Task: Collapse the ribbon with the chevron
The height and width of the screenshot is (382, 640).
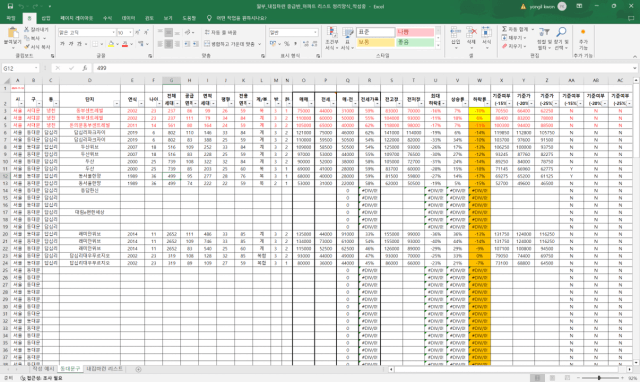Action: [x=634, y=56]
